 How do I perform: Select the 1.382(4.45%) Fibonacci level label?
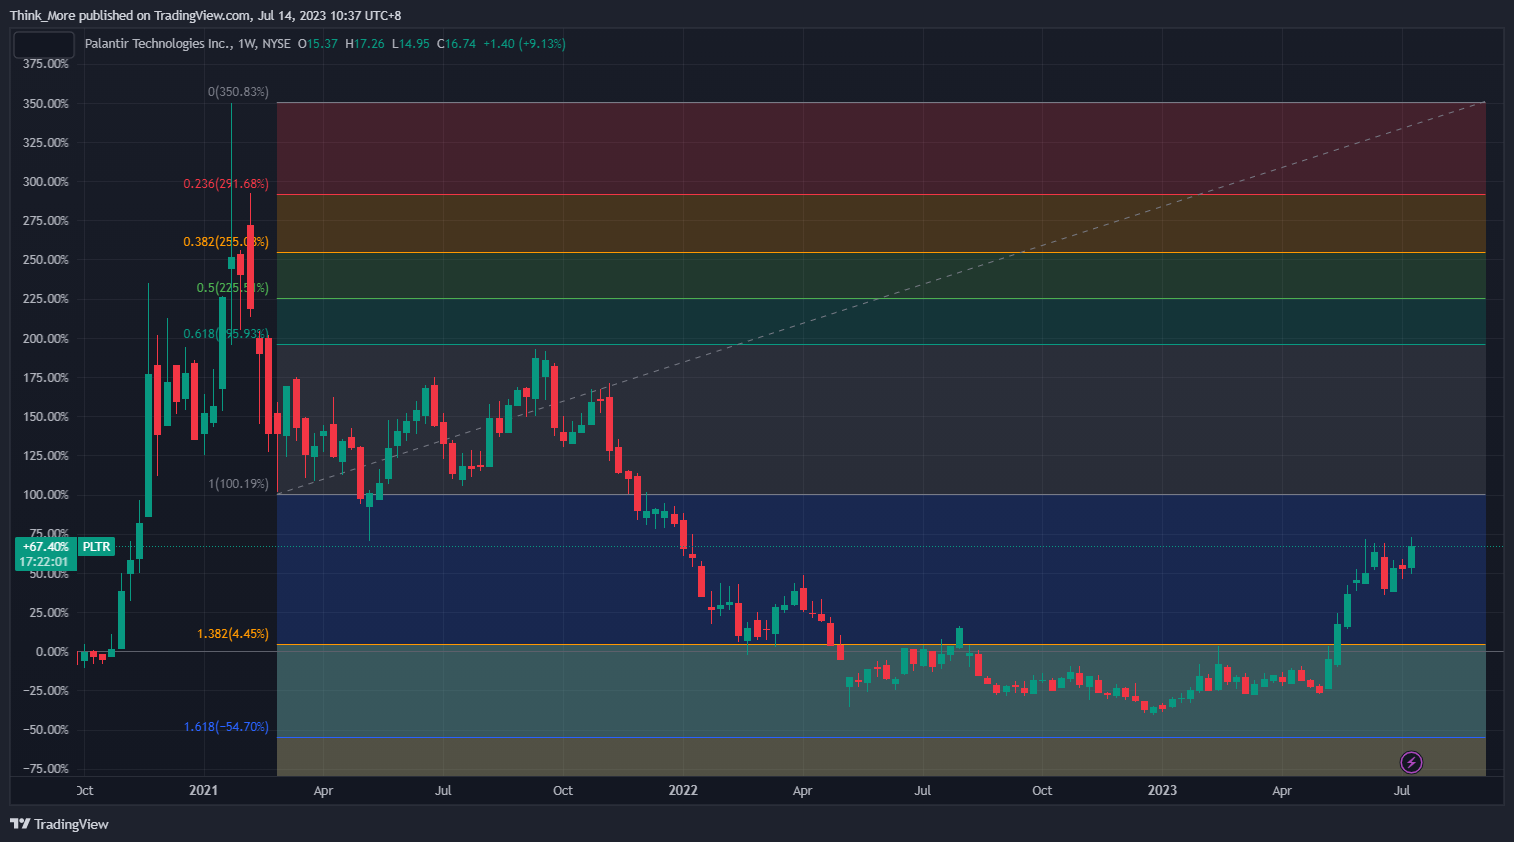233,634
